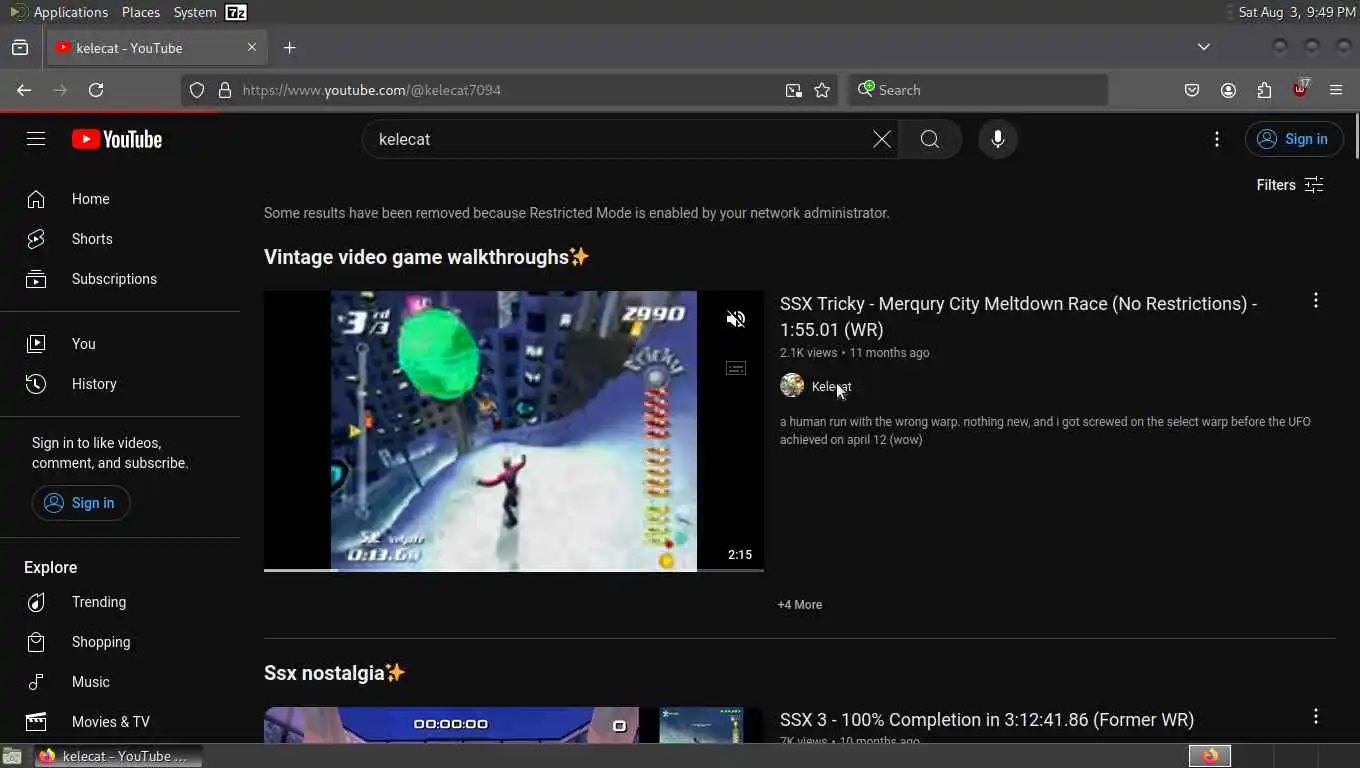The width and height of the screenshot is (1360, 768).
Task: Play the SSX Tricky video thumbnail
Action: pos(514,431)
